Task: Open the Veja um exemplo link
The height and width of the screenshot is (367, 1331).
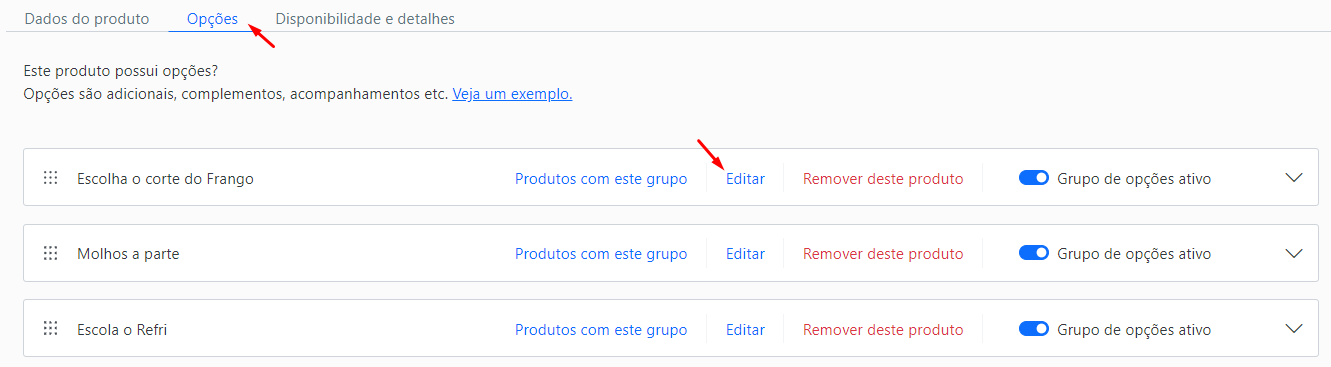Action: [x=512, y=94]
